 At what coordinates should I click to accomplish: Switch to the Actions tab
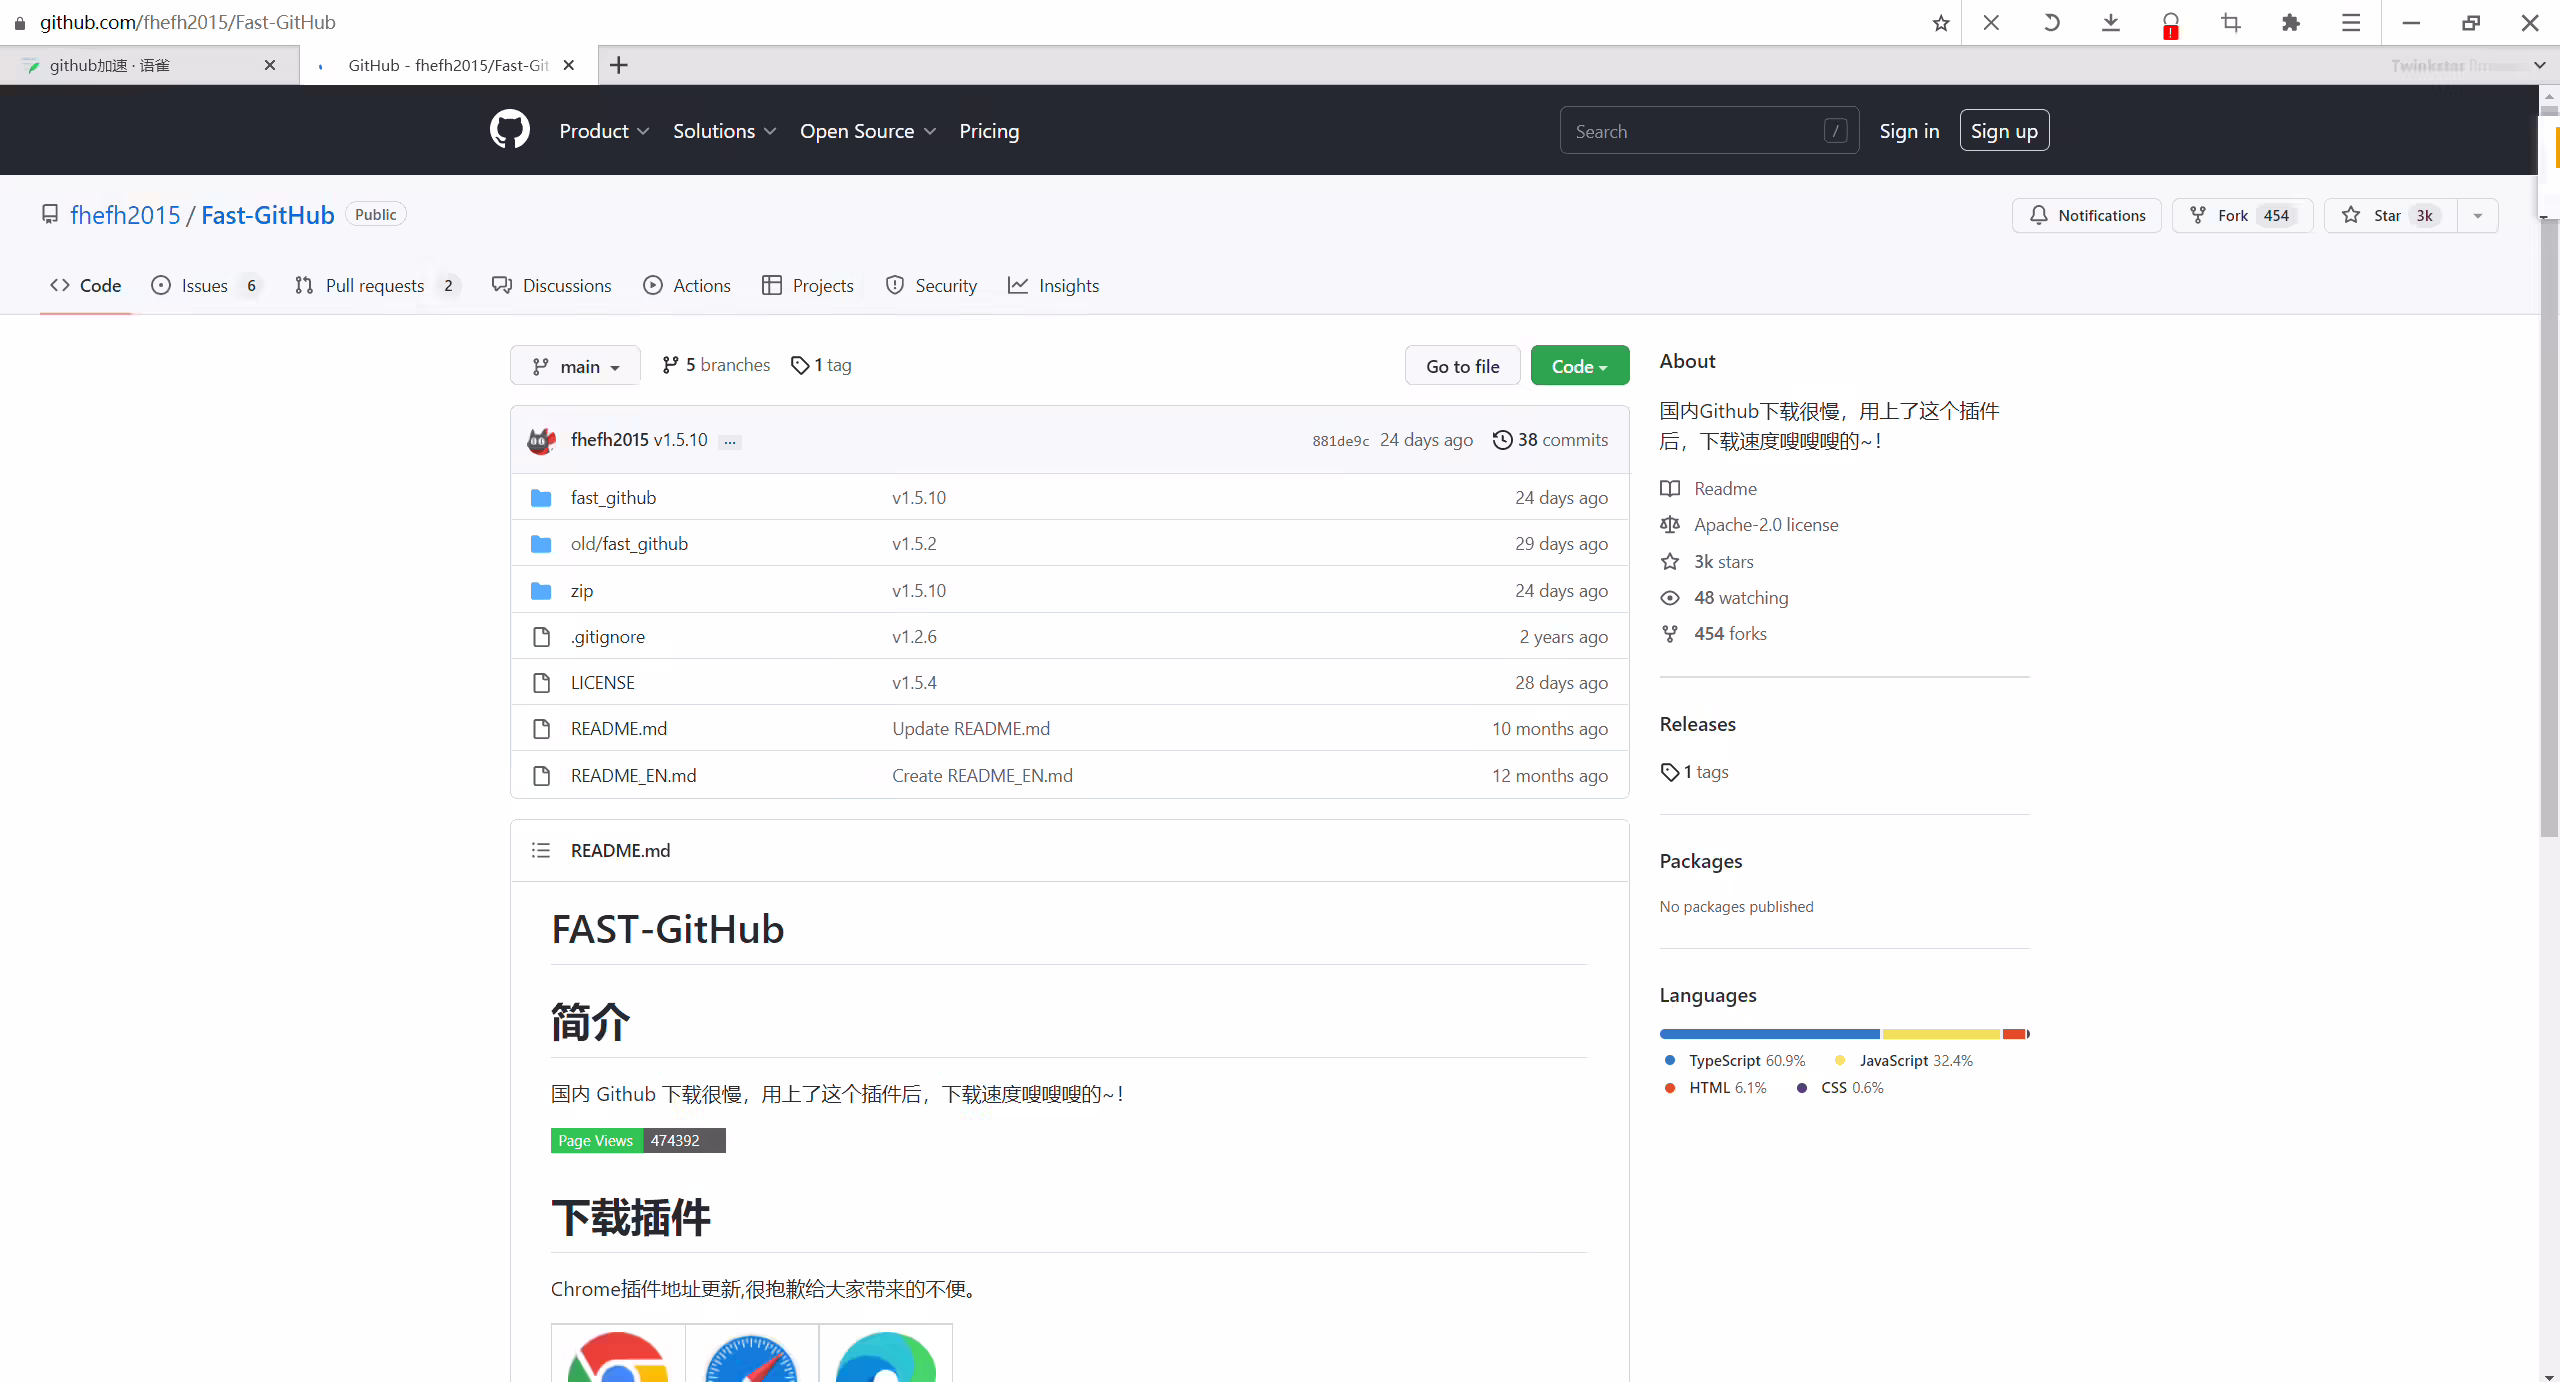pyautogui.click(x=687, y=286)
